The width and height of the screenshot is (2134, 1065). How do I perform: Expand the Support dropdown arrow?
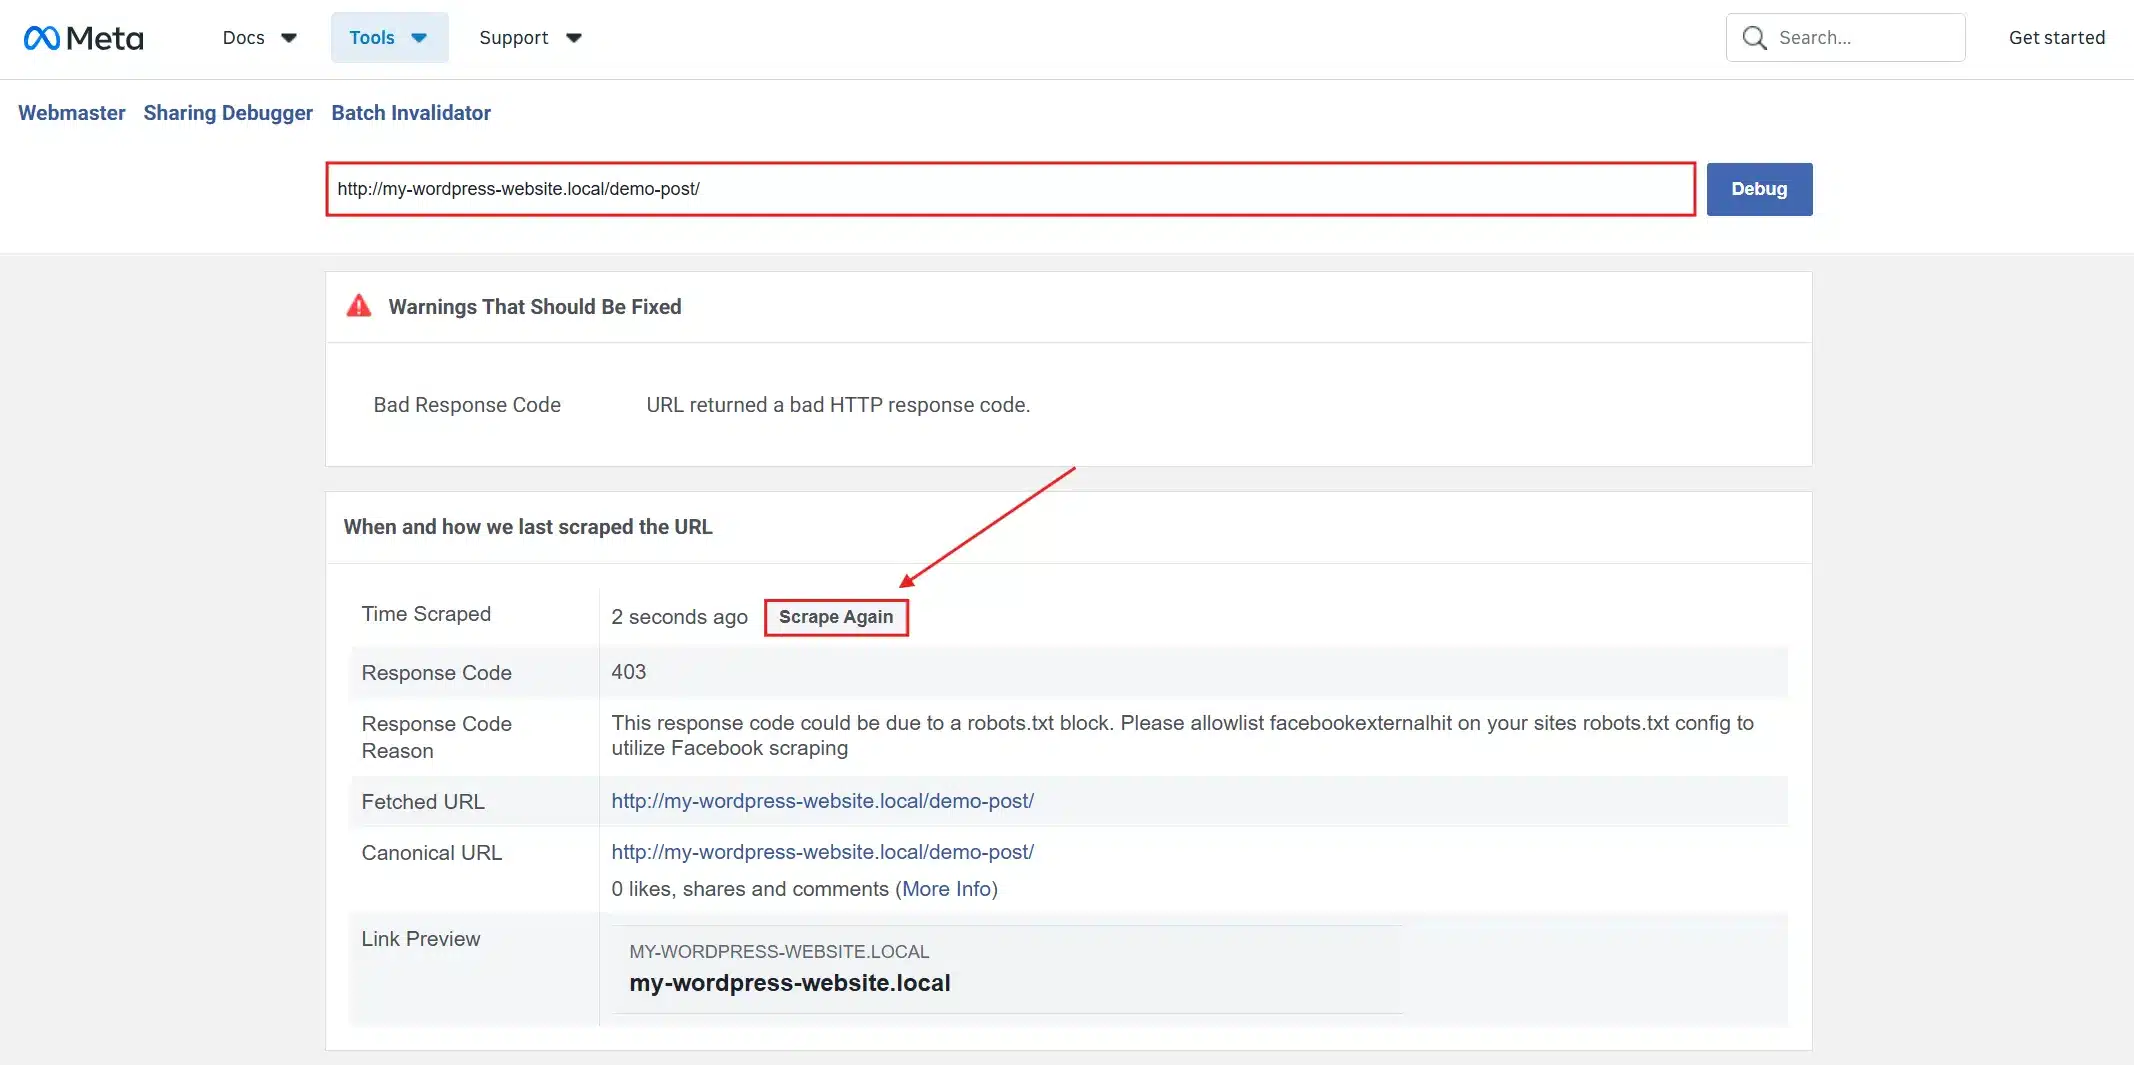coord(574,38)
